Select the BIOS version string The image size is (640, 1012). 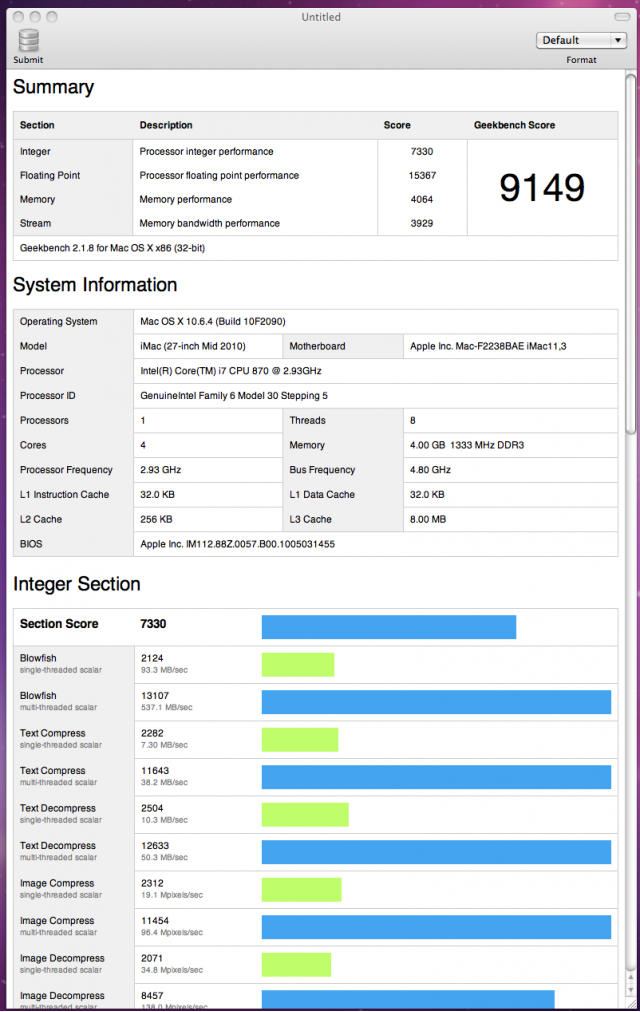coord(237,544)
